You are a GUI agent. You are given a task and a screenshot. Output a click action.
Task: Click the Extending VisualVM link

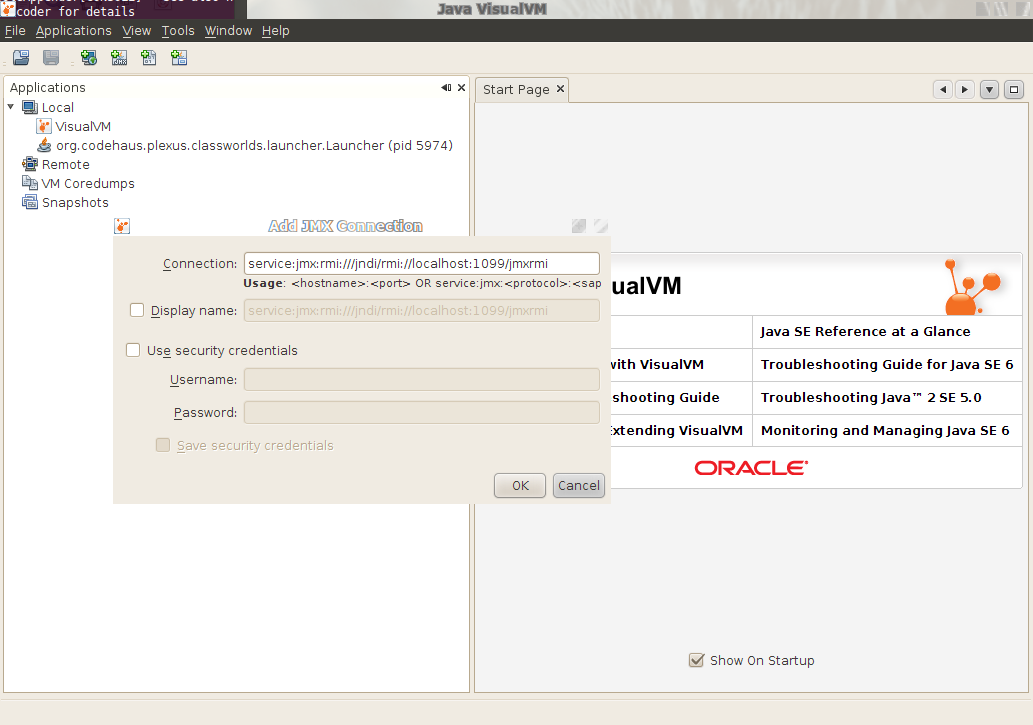coord(677,430)
